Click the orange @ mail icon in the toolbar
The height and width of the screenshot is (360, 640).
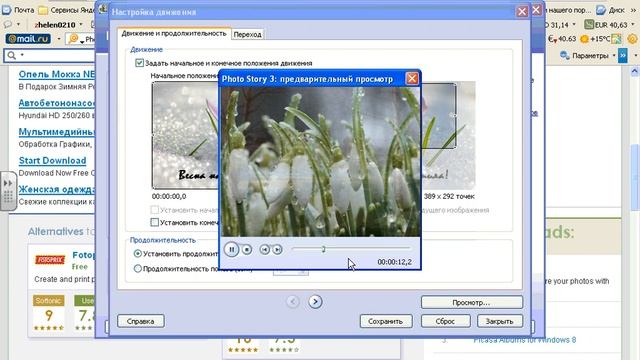coord(74,39)
